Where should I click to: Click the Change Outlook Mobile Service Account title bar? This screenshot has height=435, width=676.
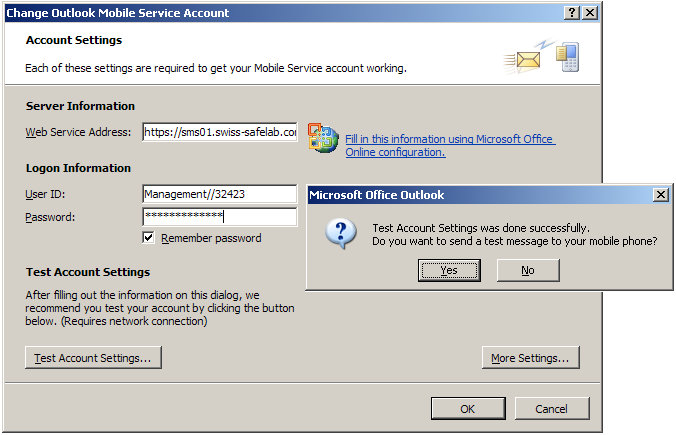tap(250, 13)
